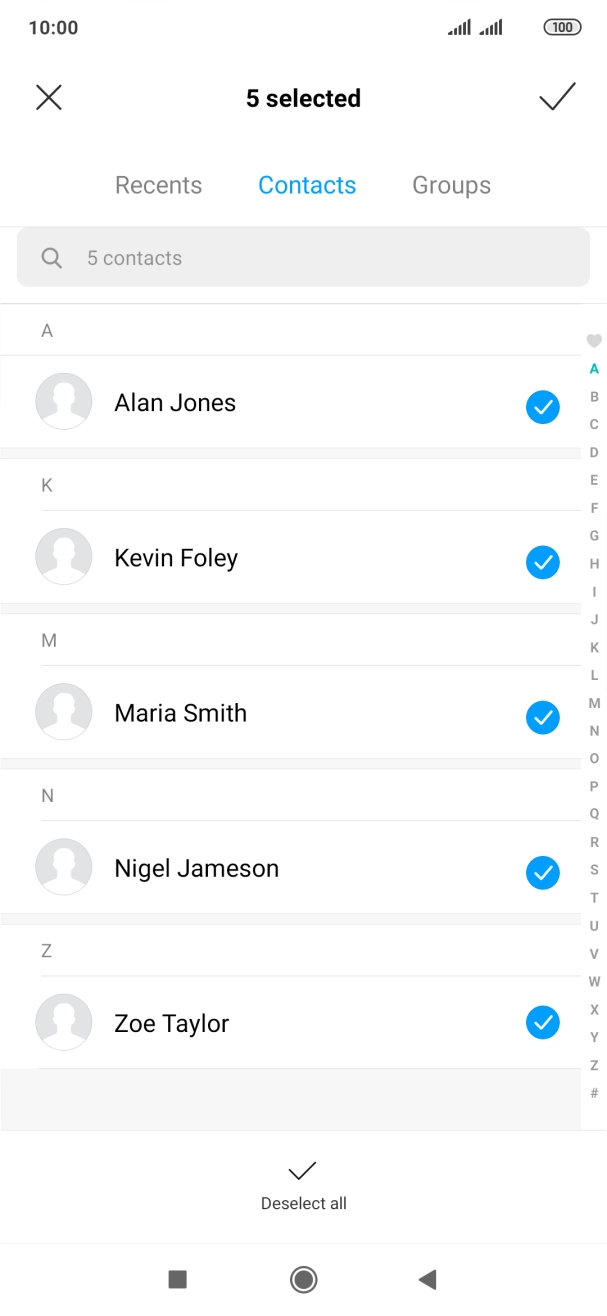This screenshot has width=607, height=1316.
Task: Switch to the Recents tab
Action: tap(158, 185)
